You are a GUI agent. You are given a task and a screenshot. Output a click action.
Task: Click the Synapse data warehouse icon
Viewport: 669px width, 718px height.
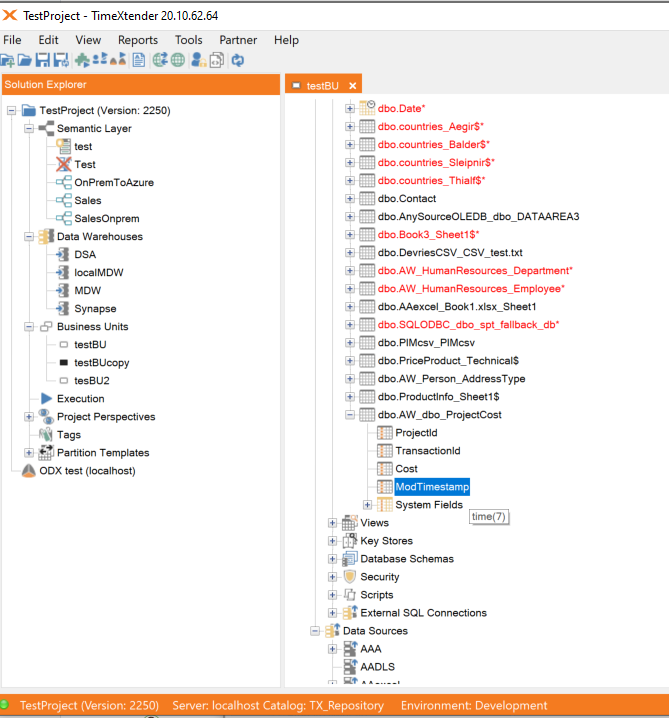(x=63, y=308)
